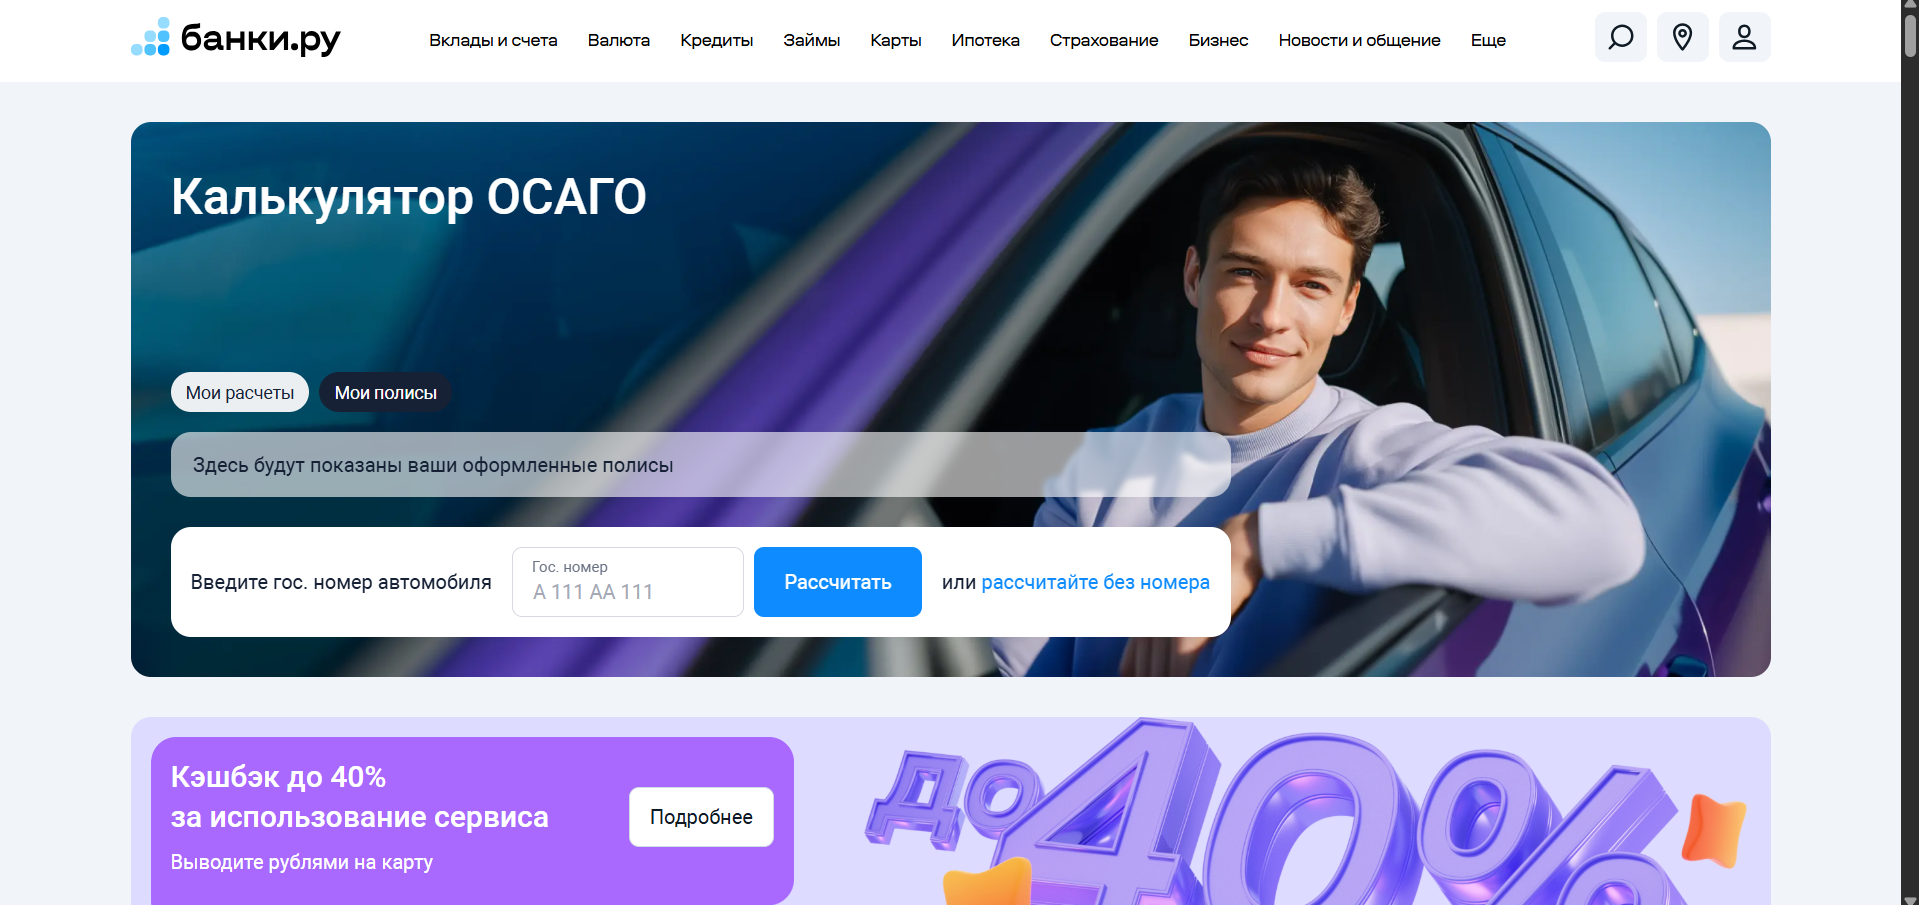The image size is (1919, 905).
Task: Open the Кредиты menu item
Action: 716,40
